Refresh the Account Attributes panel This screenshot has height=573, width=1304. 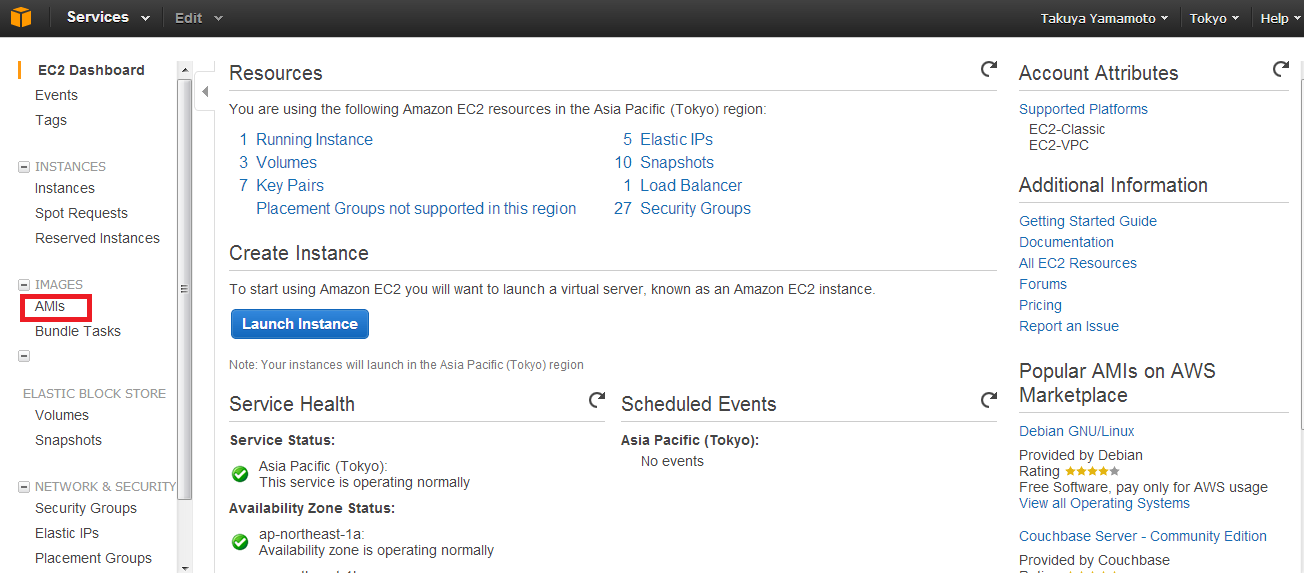pyautogui.click(x=1281, y=69)
